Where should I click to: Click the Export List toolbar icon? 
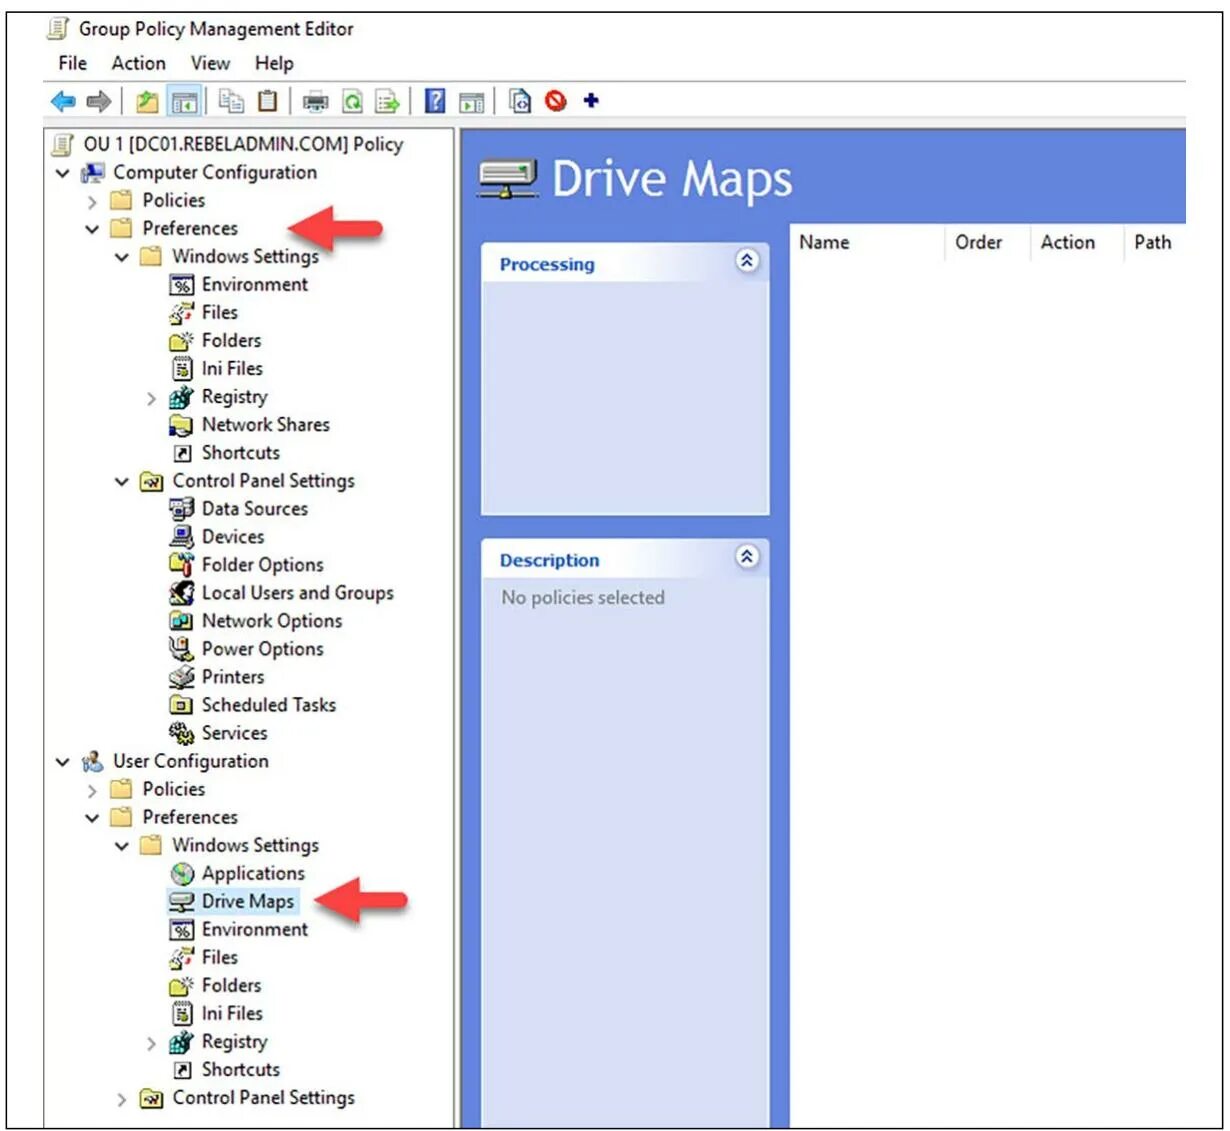tap(387, 101)
